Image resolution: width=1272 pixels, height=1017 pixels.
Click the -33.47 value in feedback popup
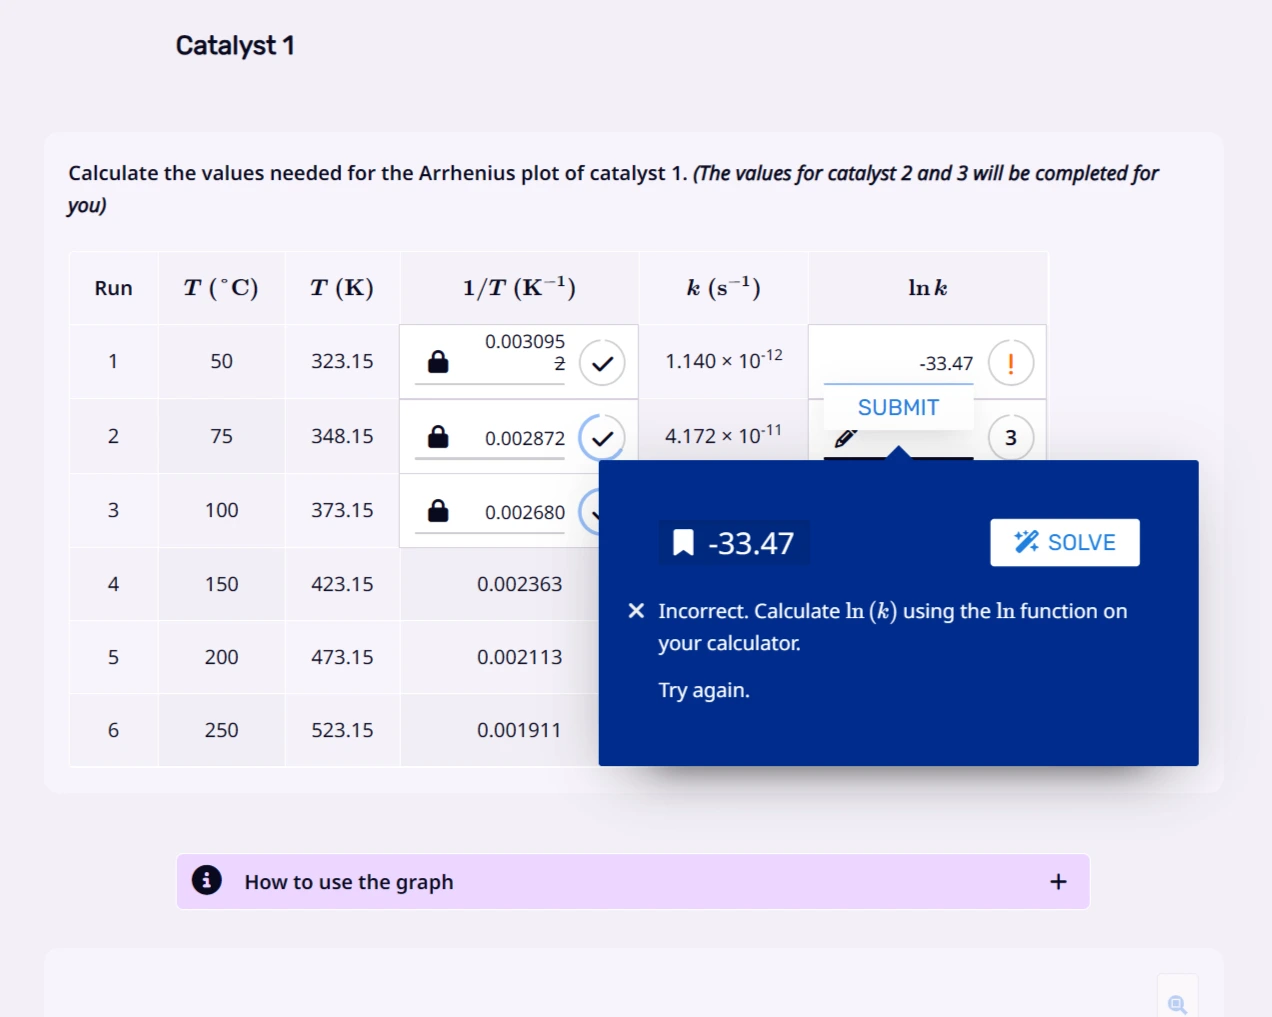coord(751,543)
